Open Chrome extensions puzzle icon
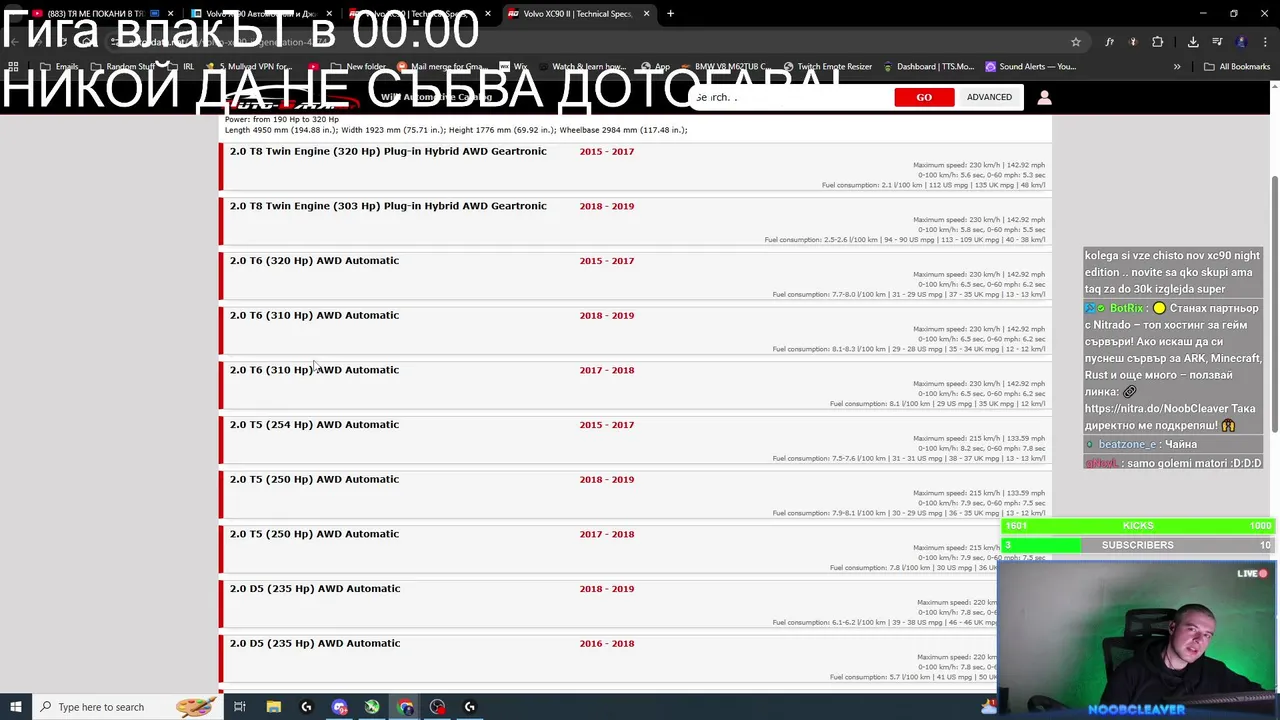The height and width of the screenshot is (720, 1280). [1158, 42]
